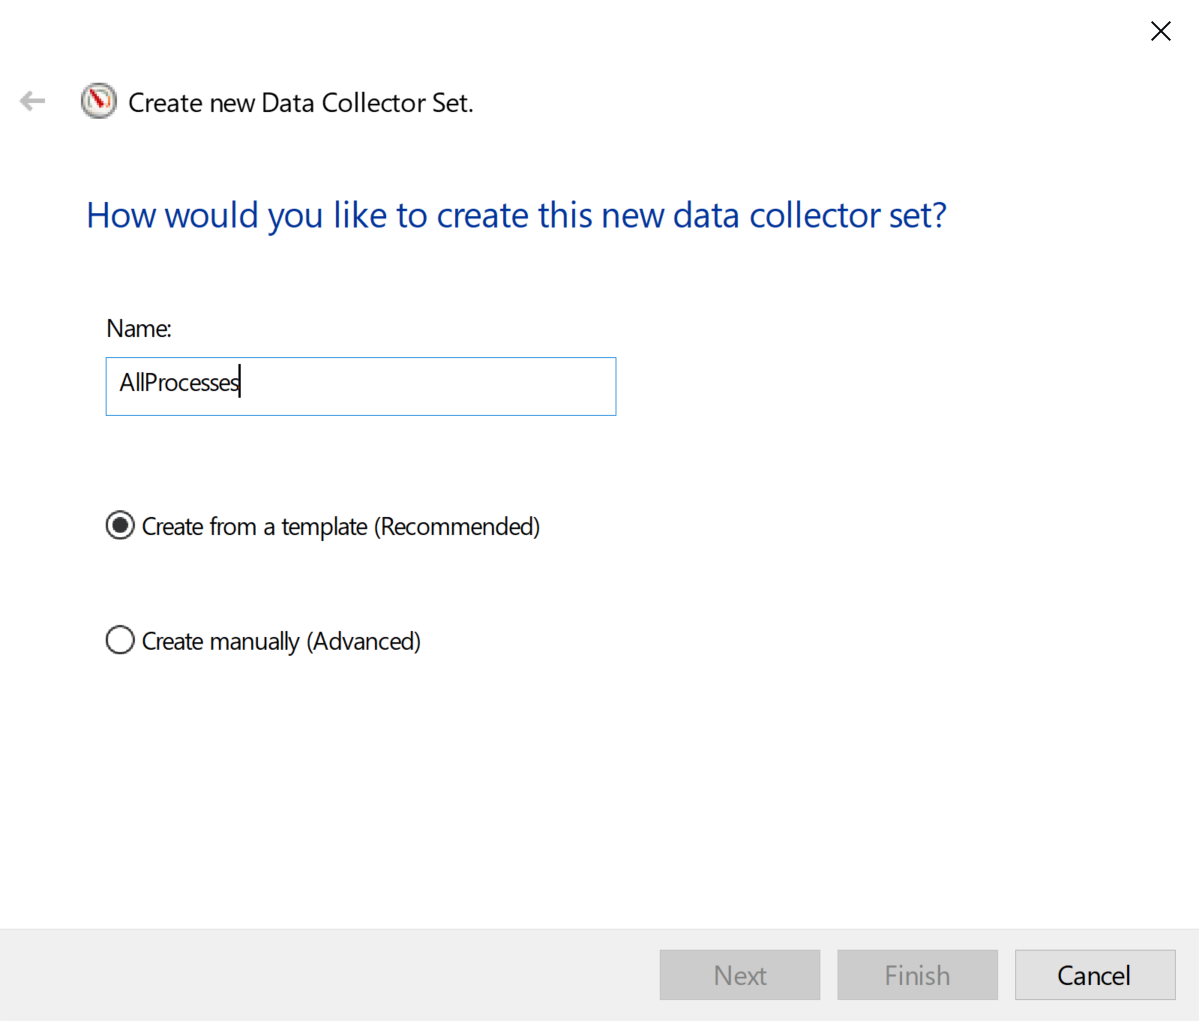Click the 'Create new Data Collector Set.' title
The image size is (1200, 1022).
pos(300,103)
